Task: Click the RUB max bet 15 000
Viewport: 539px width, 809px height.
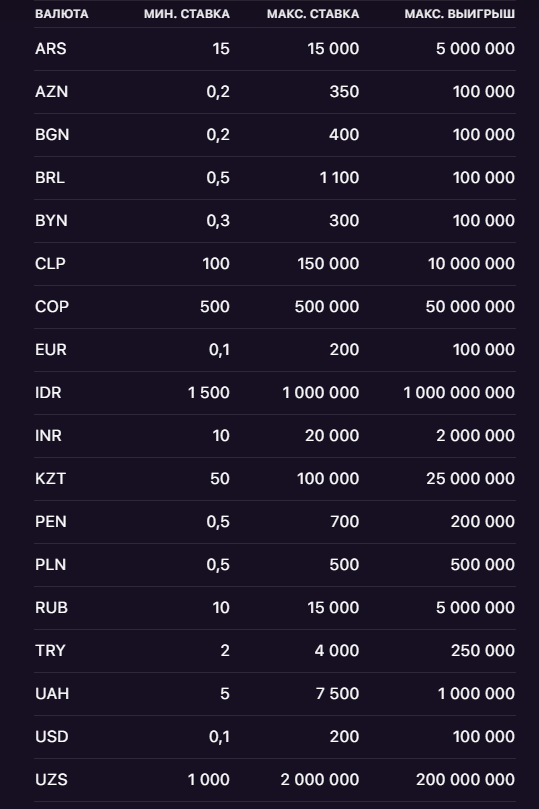Action: (x=333, y=608)
